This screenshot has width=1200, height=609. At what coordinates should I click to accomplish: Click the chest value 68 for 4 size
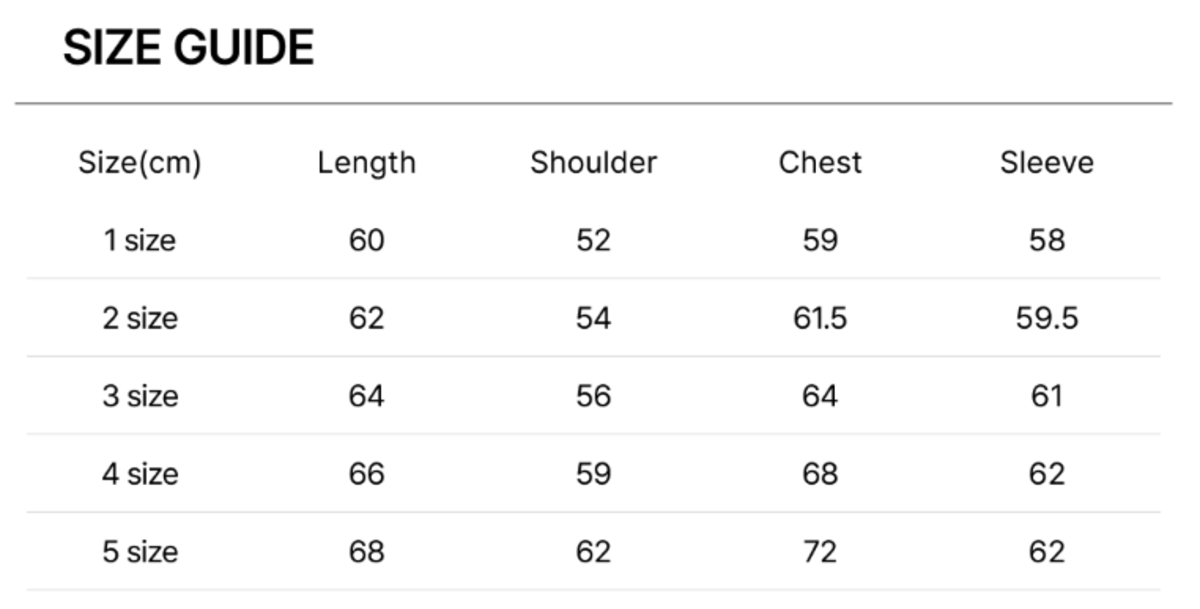click(x=820, y=474)
